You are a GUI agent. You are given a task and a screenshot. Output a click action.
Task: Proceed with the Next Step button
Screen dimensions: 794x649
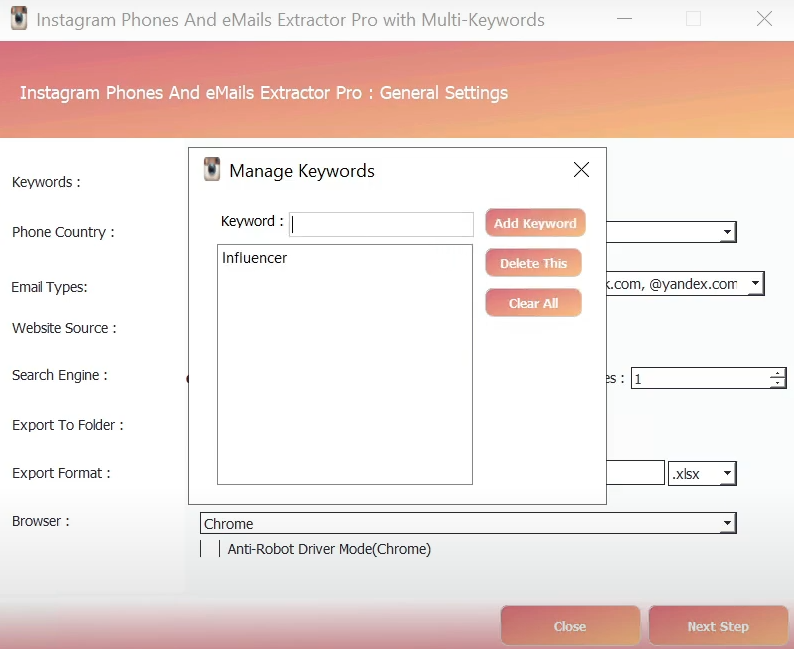click(x=717, y=626)
